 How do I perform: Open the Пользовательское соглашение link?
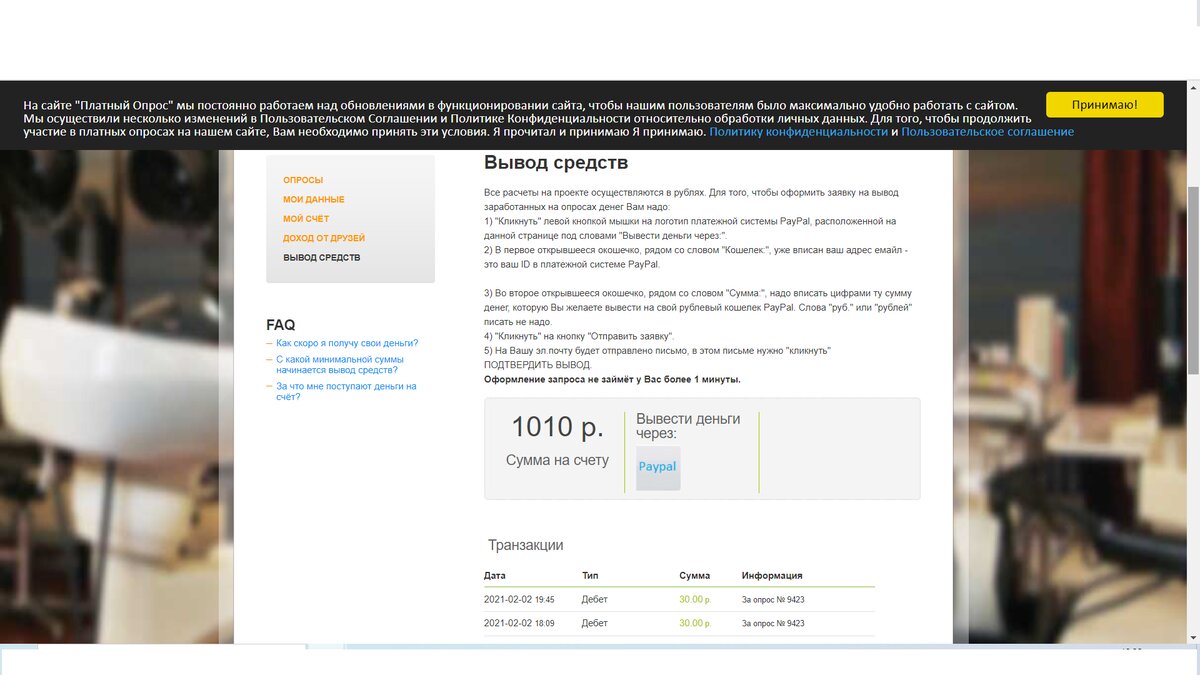[x=988, y=132]
